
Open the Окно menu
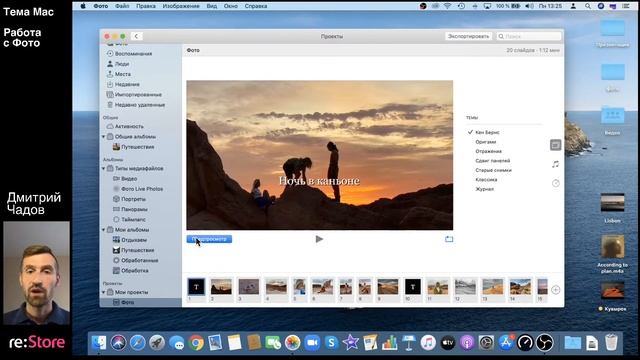[231, 6]
